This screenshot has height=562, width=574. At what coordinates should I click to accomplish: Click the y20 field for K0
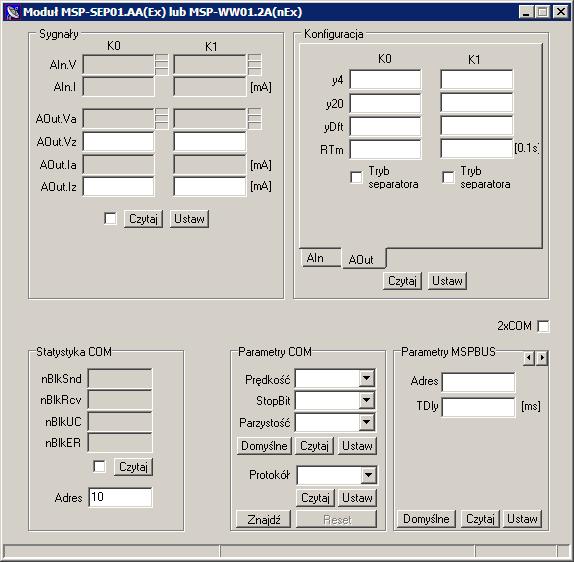tap(385, 103)
